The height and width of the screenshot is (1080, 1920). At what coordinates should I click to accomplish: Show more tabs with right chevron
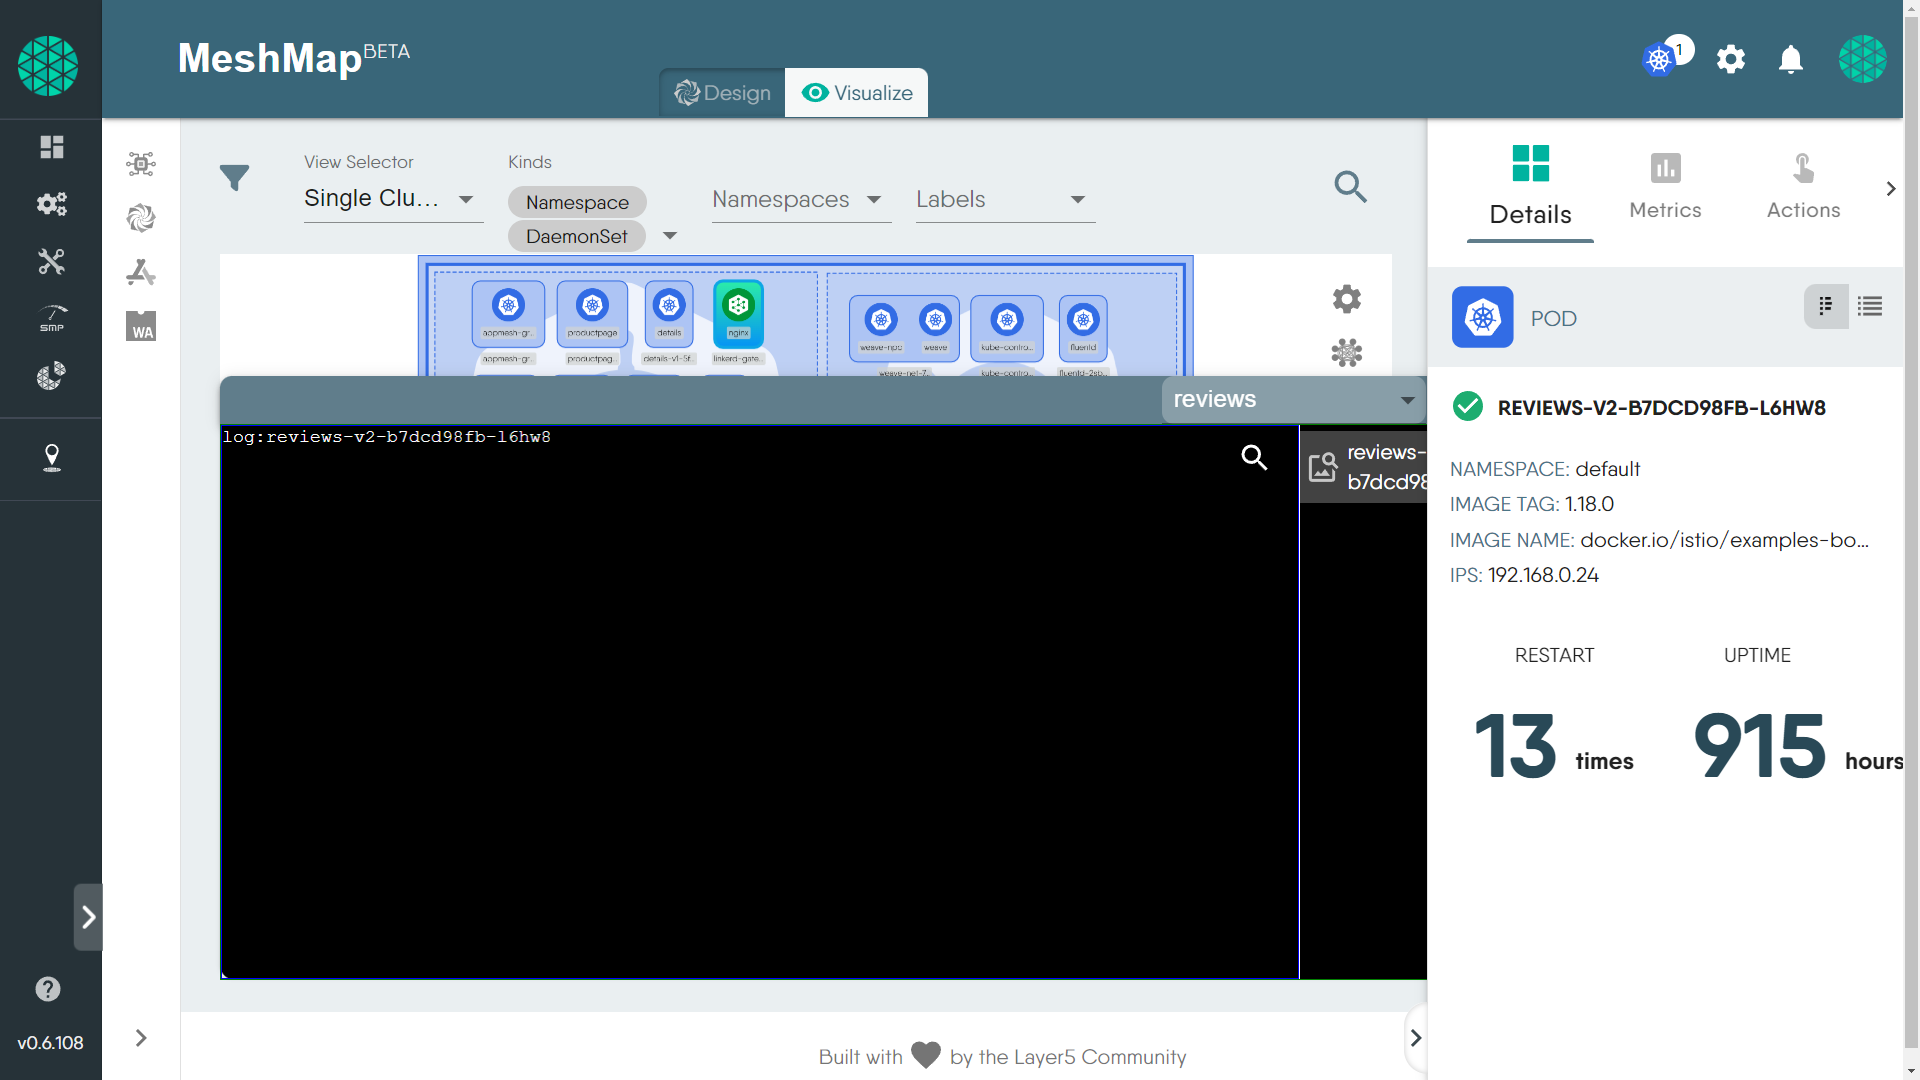click(x=1890, y=188)
